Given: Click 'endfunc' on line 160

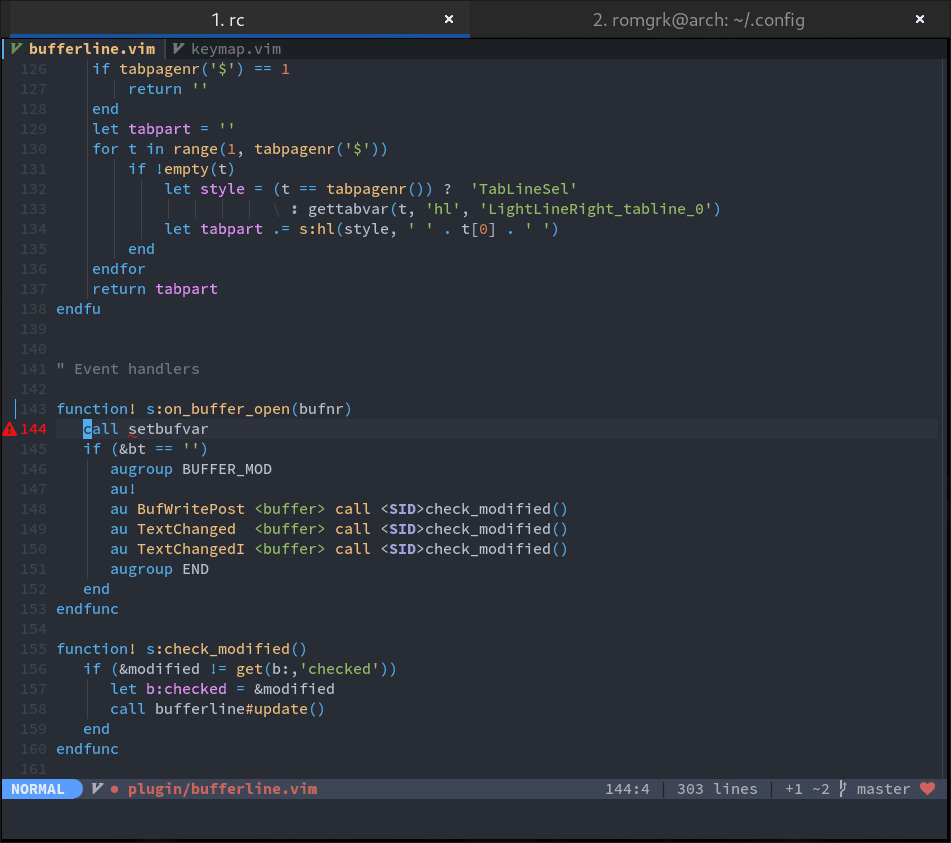Looking at the screenshot, I should [87, 750].
